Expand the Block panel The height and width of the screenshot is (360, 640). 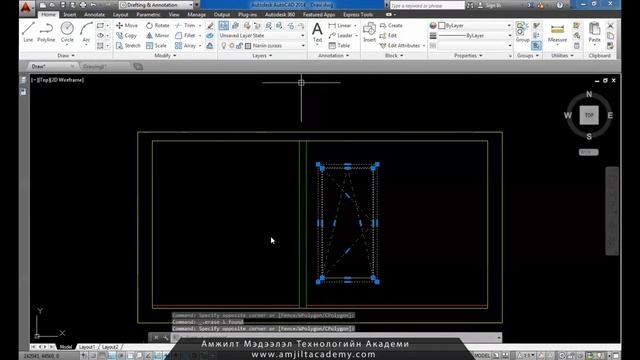click(394, 56)
